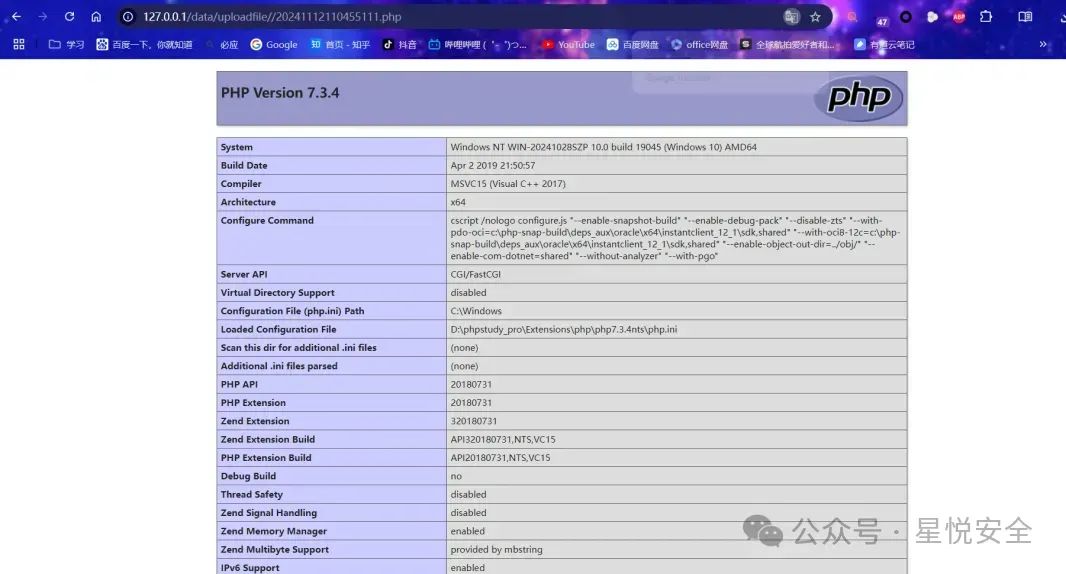Click the Scan this dir for additional .ini label
1066x574 pixels.
pyautogui.click(x=298, y=348)
